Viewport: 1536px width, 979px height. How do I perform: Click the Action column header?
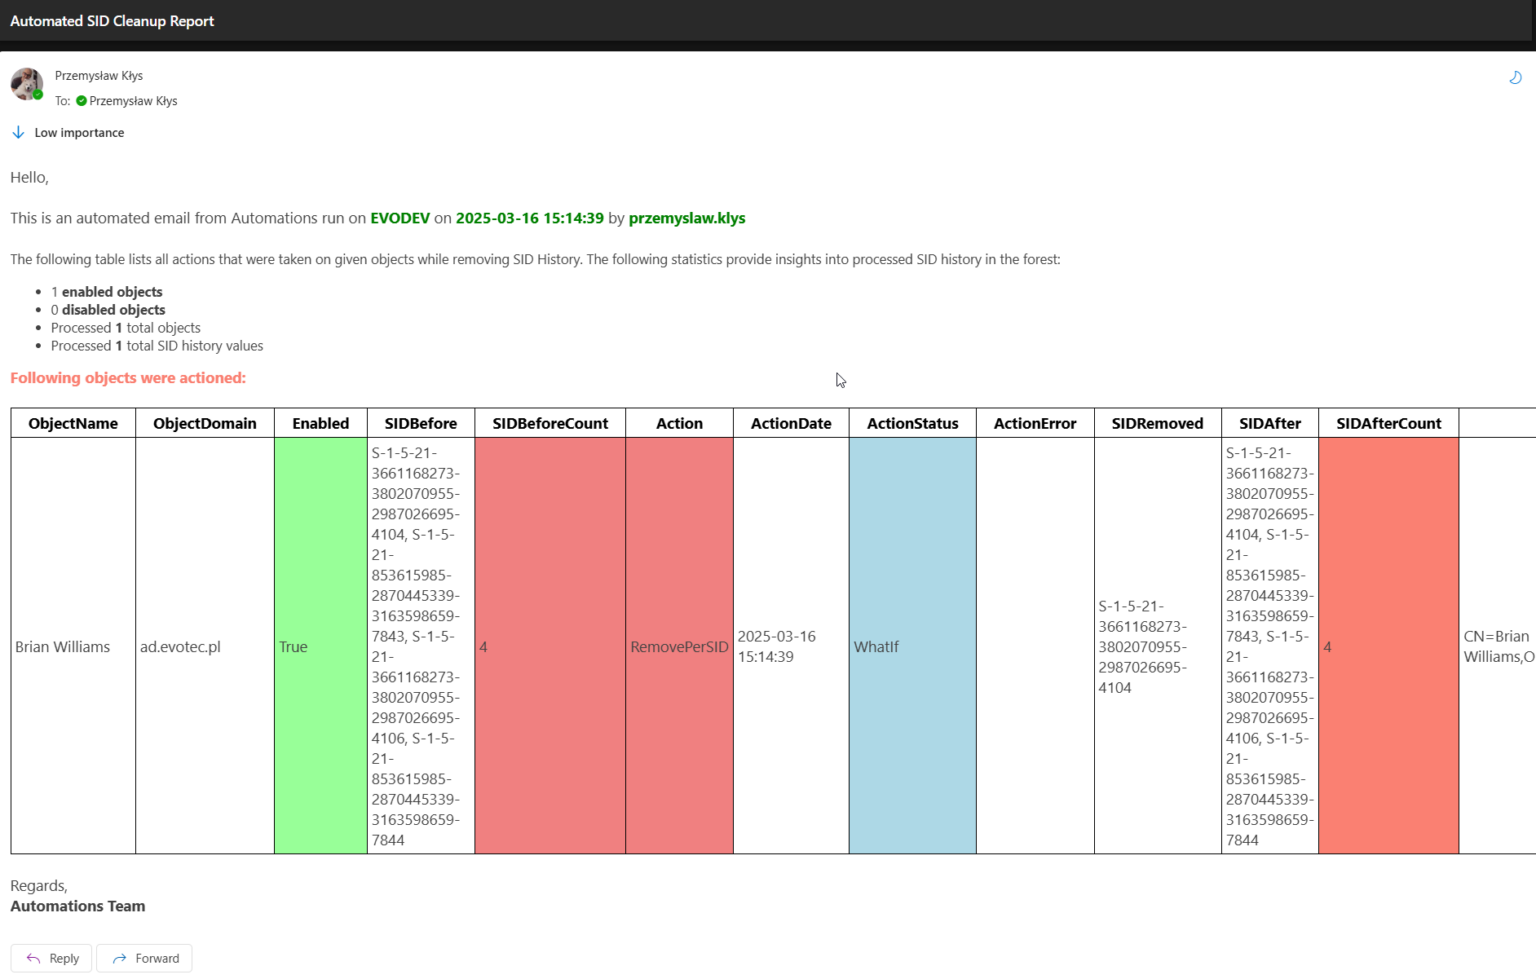pyautogui.click(x=678, y=423)
